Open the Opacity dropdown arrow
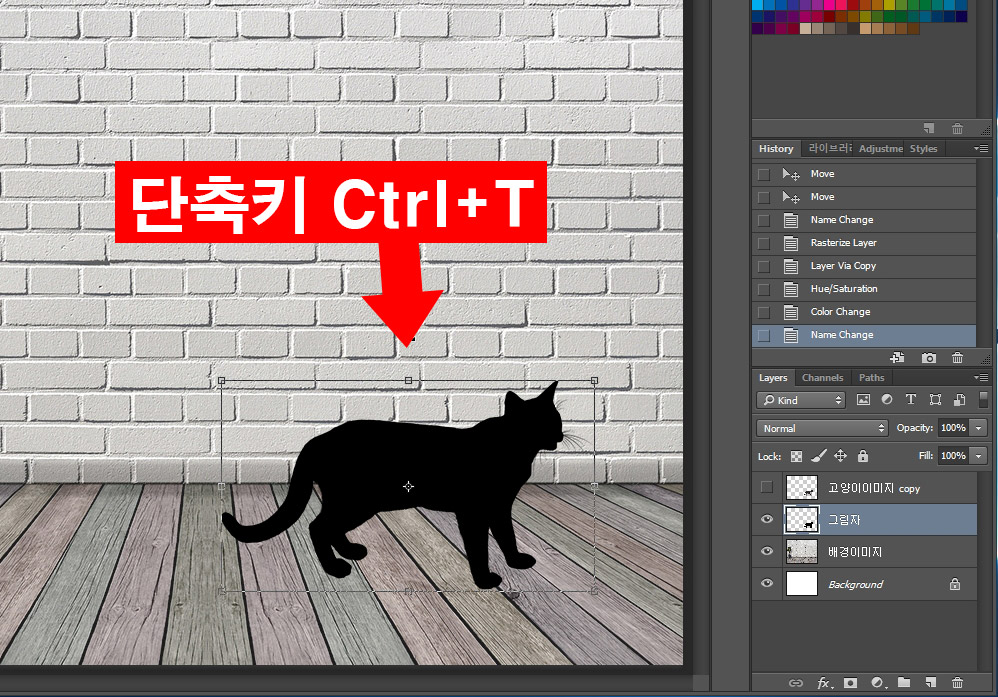The height and width of the screenshot is (697, 998). point(978,427)
